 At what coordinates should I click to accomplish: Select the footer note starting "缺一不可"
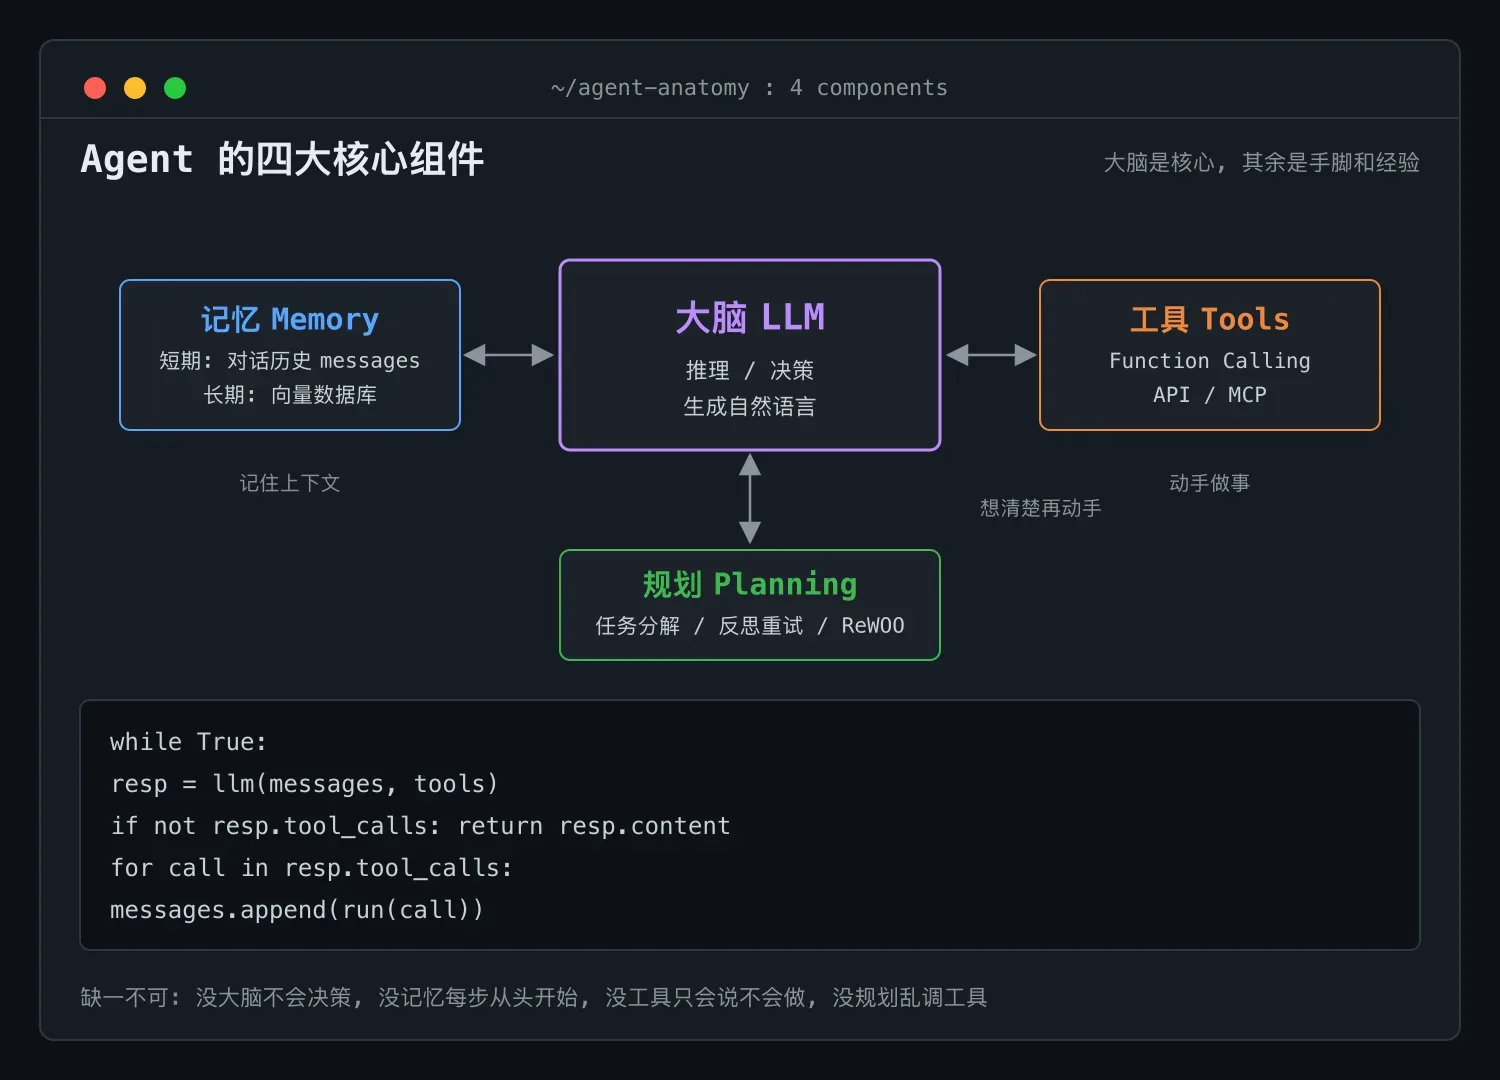point(534,997)
